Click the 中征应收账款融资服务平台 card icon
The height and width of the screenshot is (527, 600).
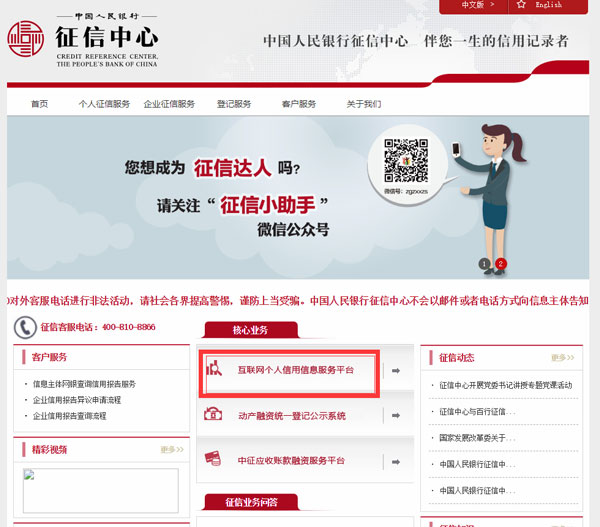212,459
